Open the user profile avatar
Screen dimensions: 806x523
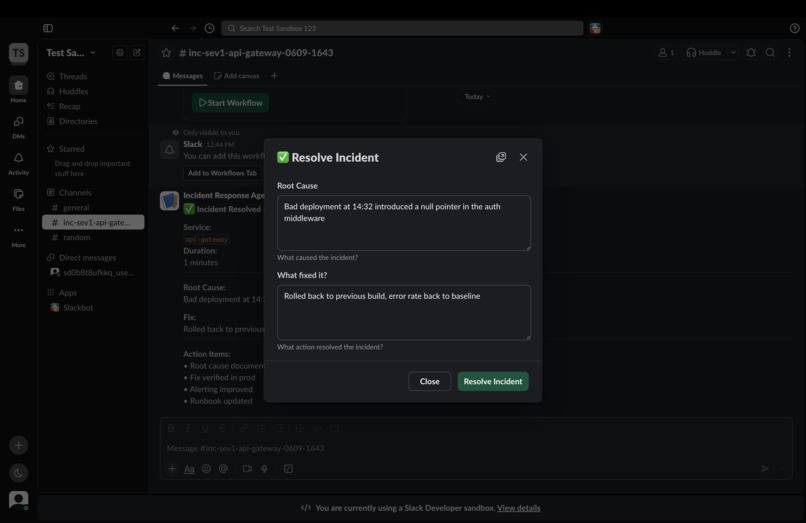(x=19, y=500)
